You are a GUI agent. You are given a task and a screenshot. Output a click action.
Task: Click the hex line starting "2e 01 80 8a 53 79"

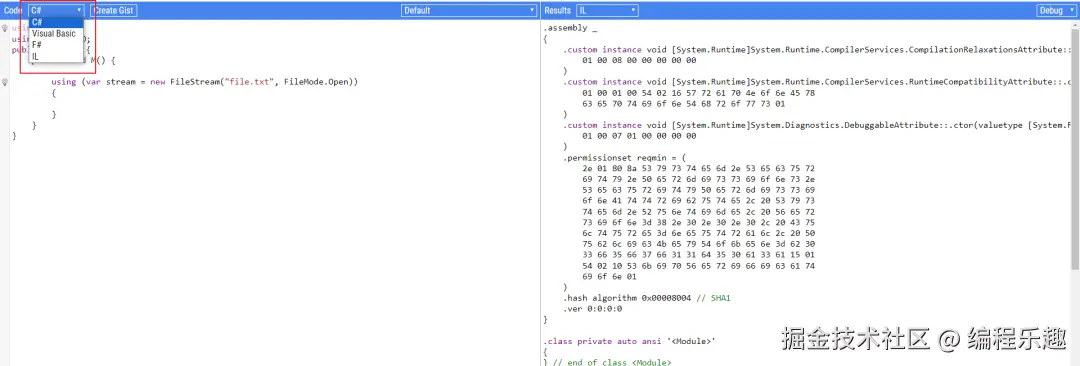[x=698, y=168]
